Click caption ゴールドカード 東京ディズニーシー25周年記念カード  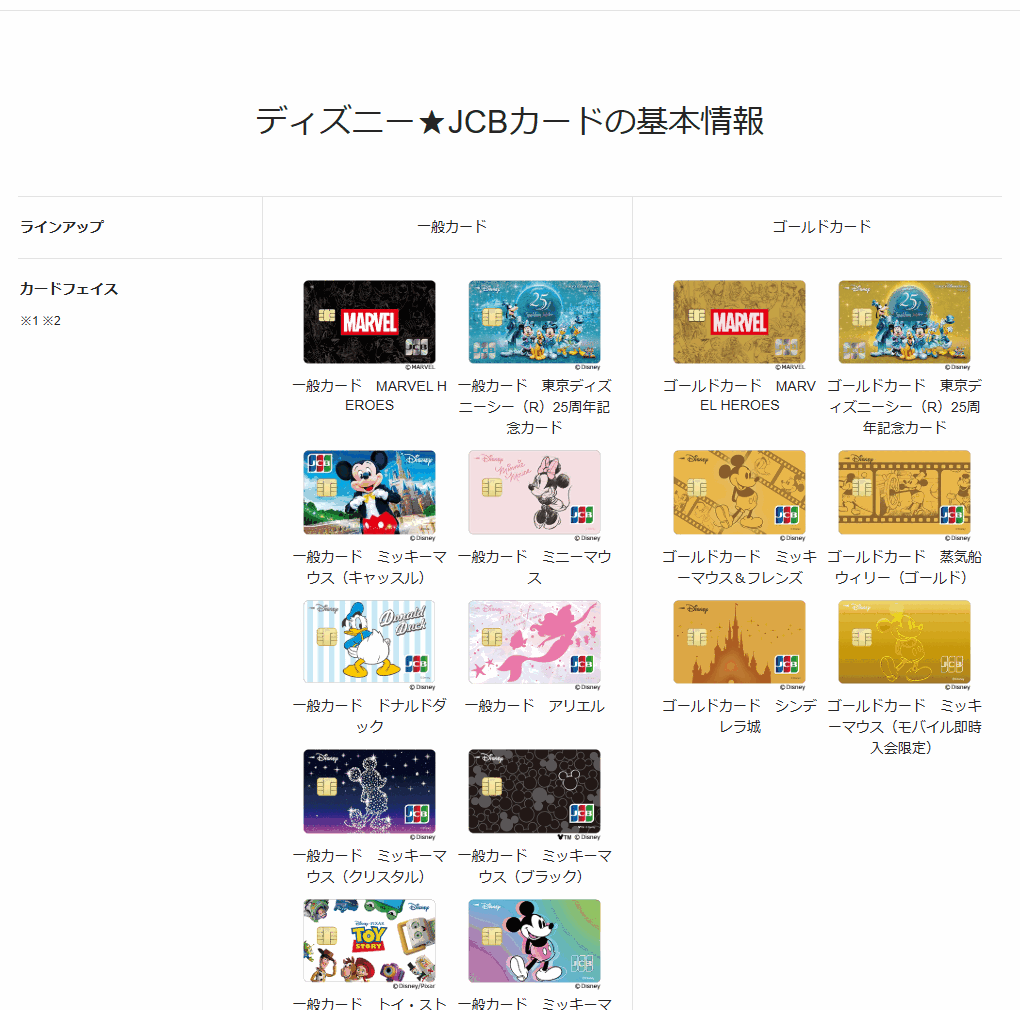[x=905, y=406]
